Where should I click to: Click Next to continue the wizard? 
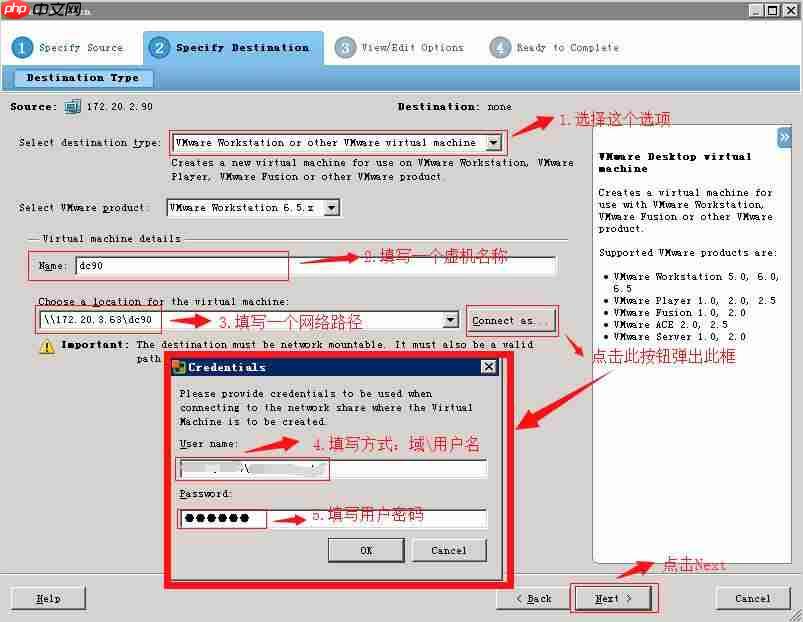click(614, 598)
